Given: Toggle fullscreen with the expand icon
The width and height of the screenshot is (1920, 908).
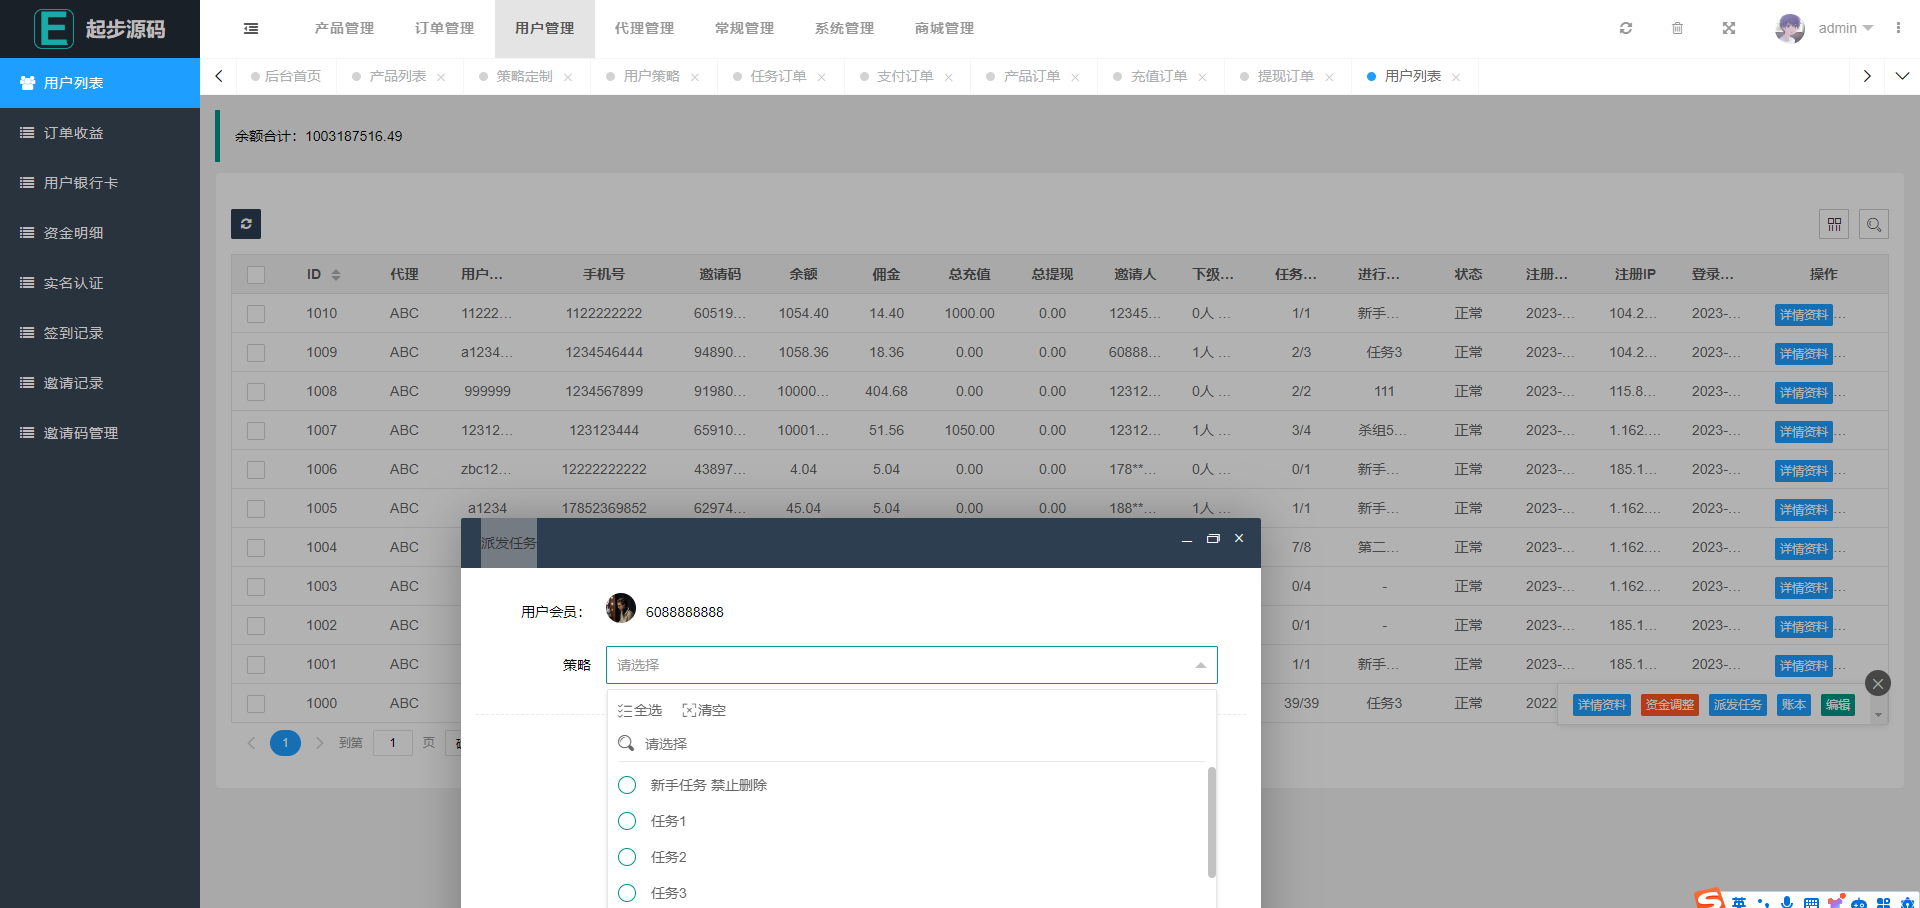Looking at the screenshot, I should [x=1728, y=28].
